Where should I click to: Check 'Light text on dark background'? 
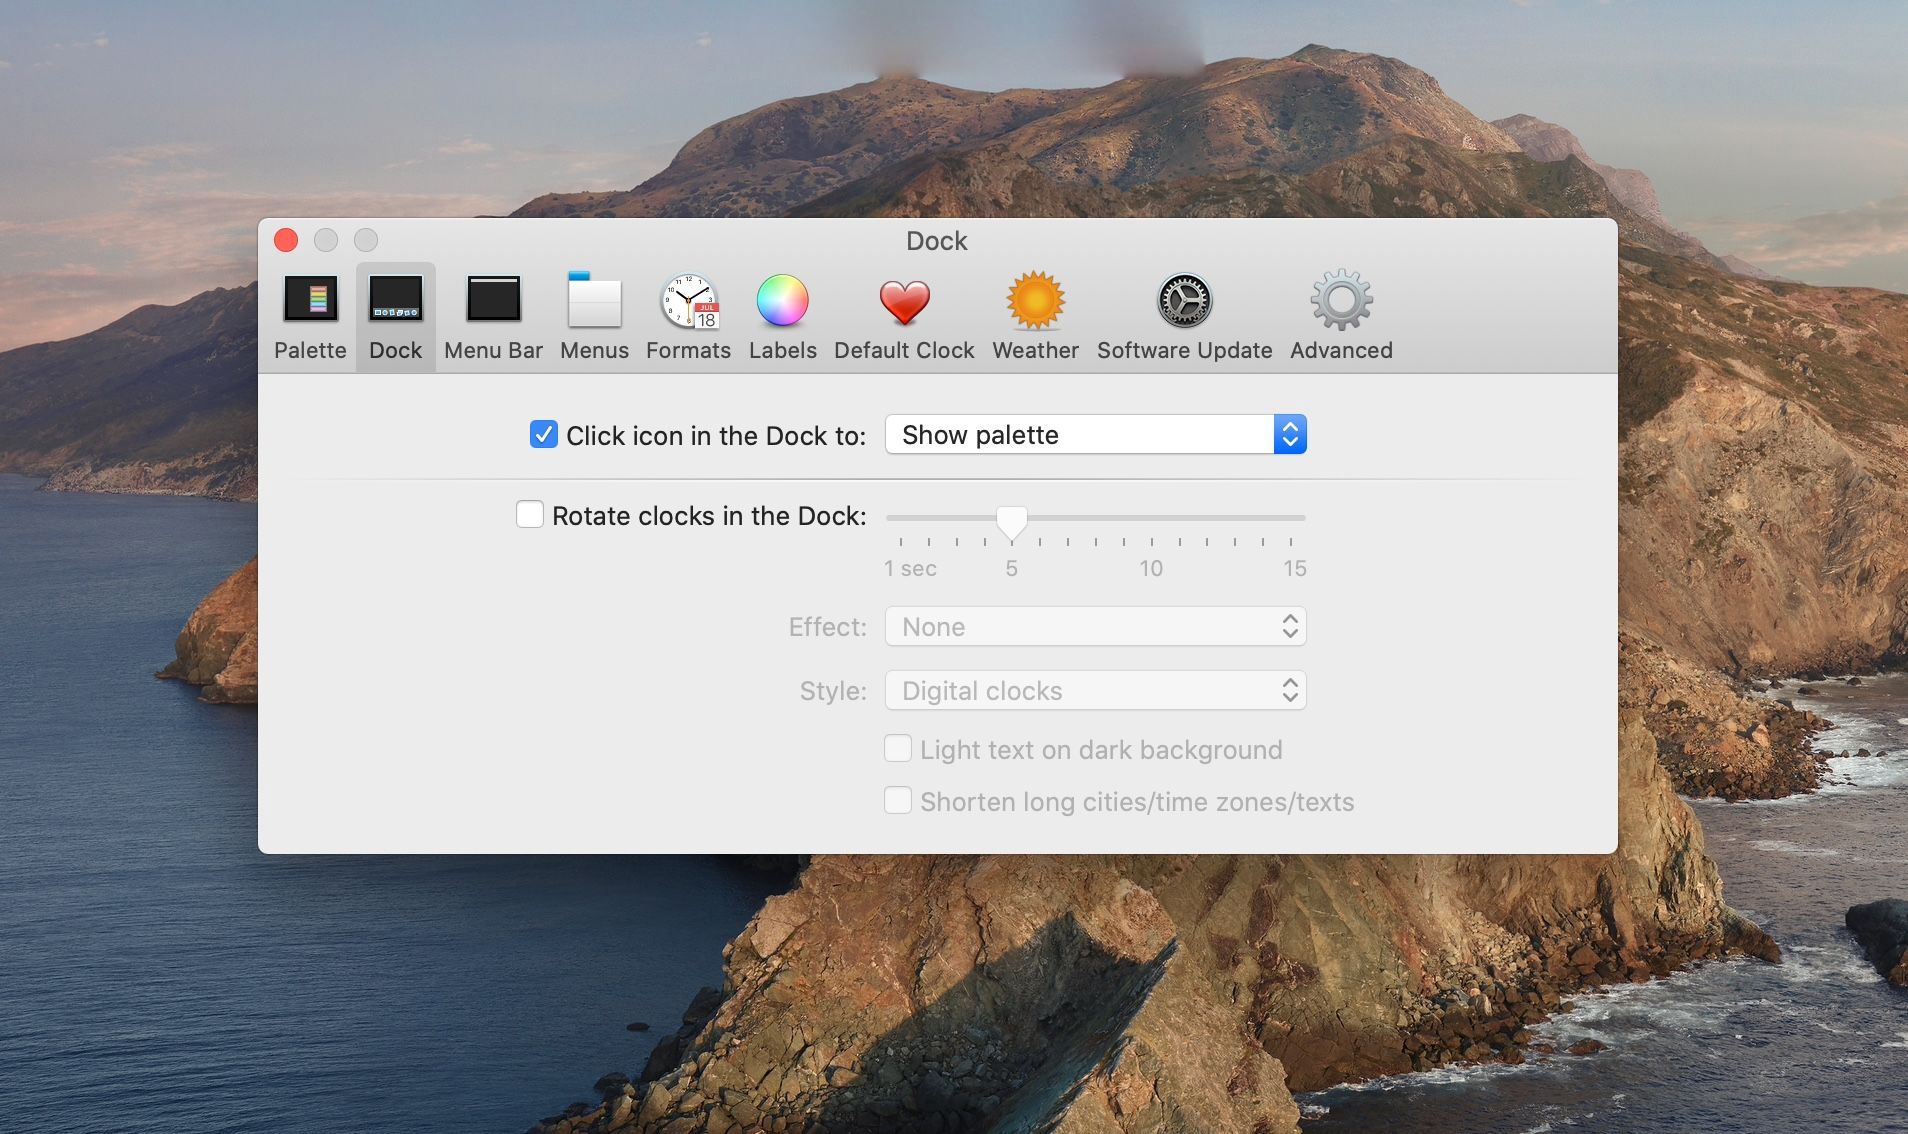click(898, 748)
